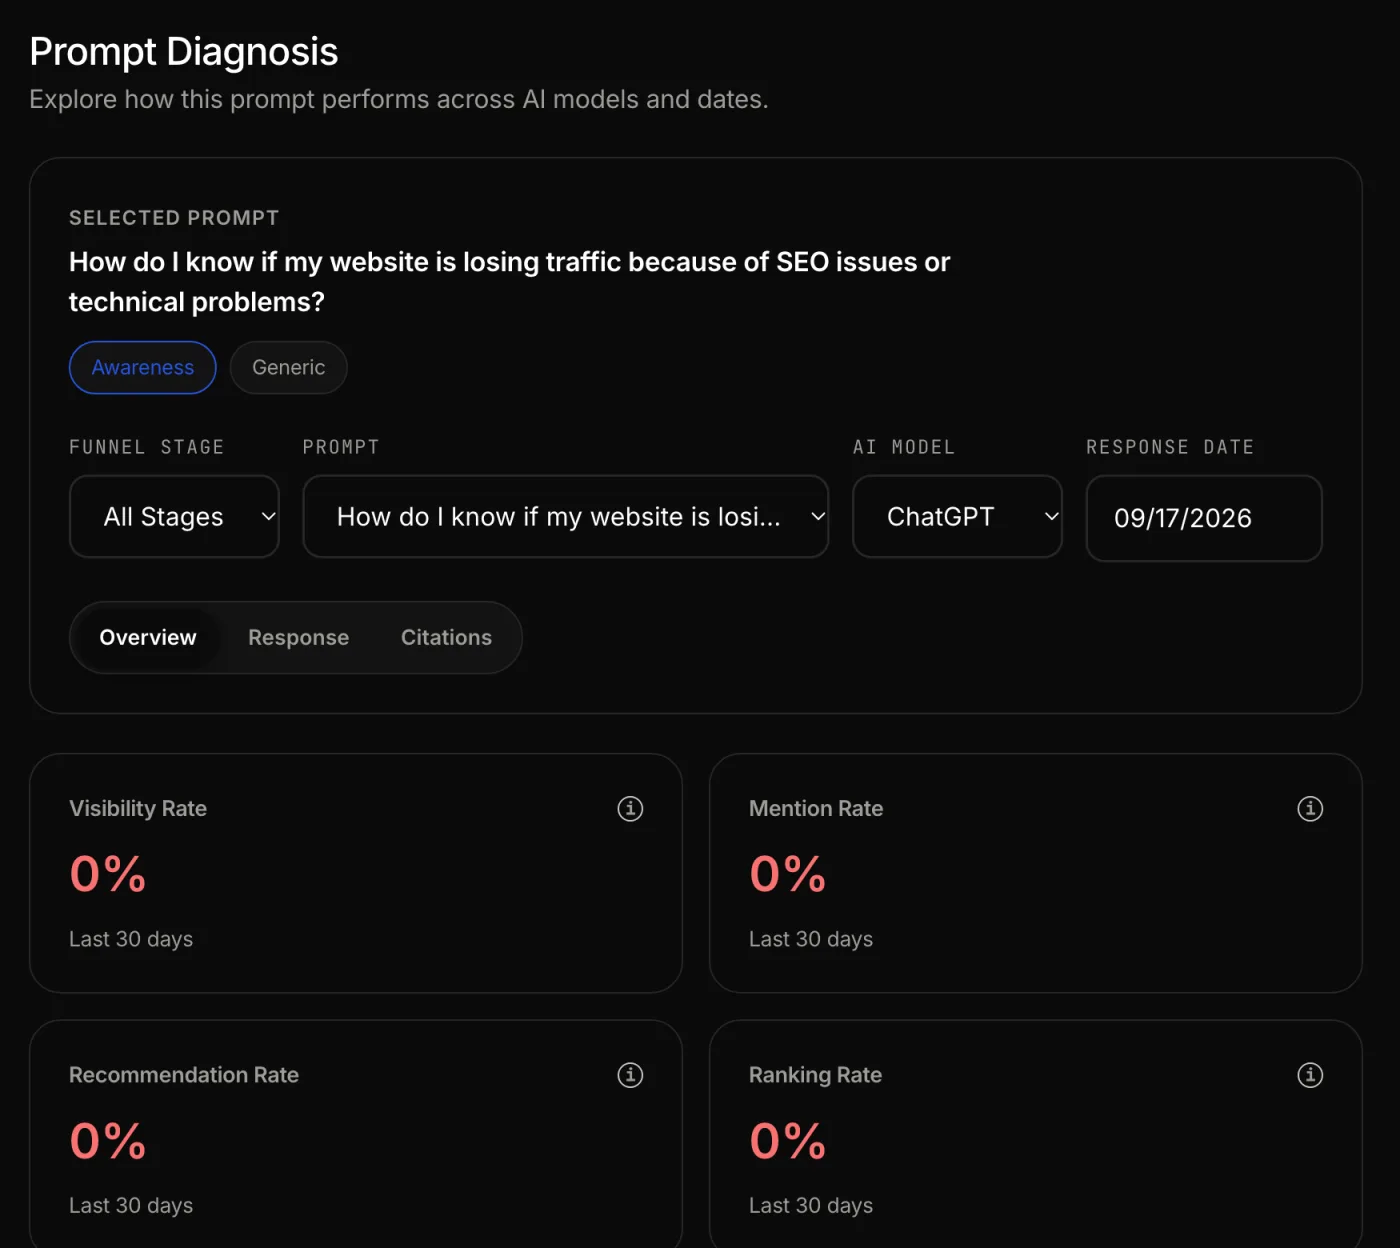Viewport: 1400px width, 1248px height.
Task: Click "Last 30 days" under Mention Rate
Action: tap(811, 939)
